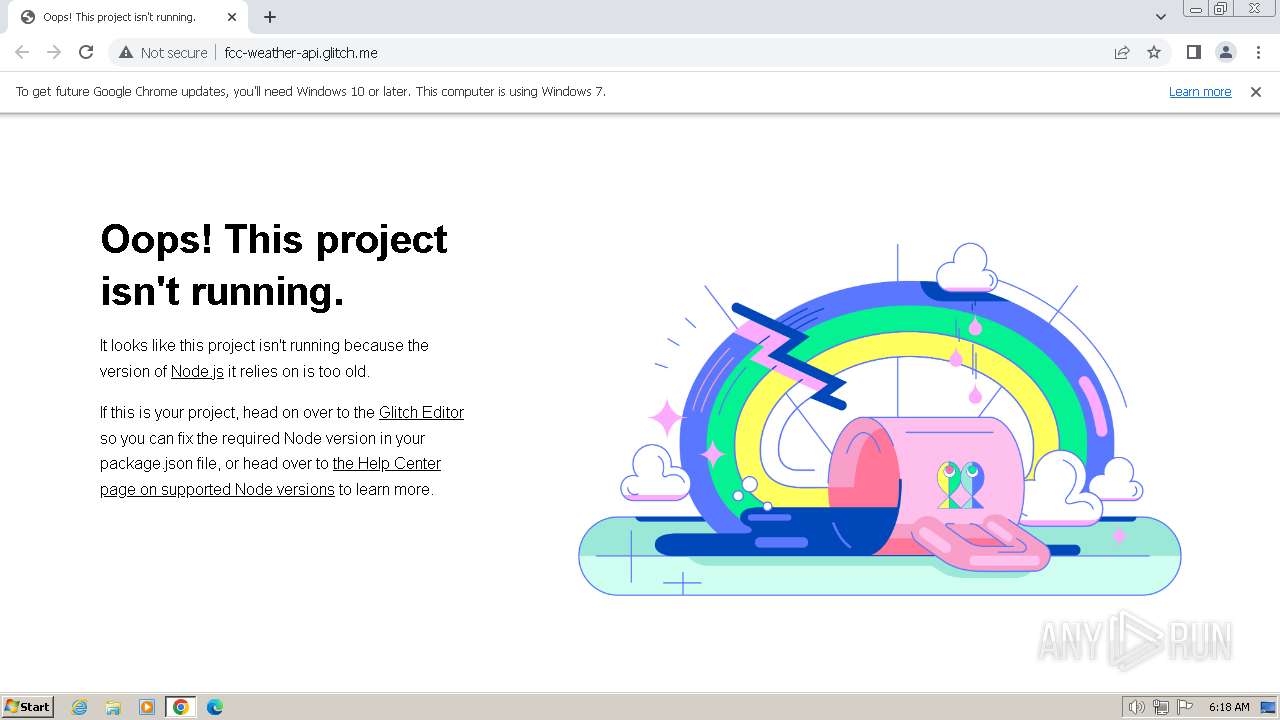Share this page using the share icon

click(x=1122, y=52)
